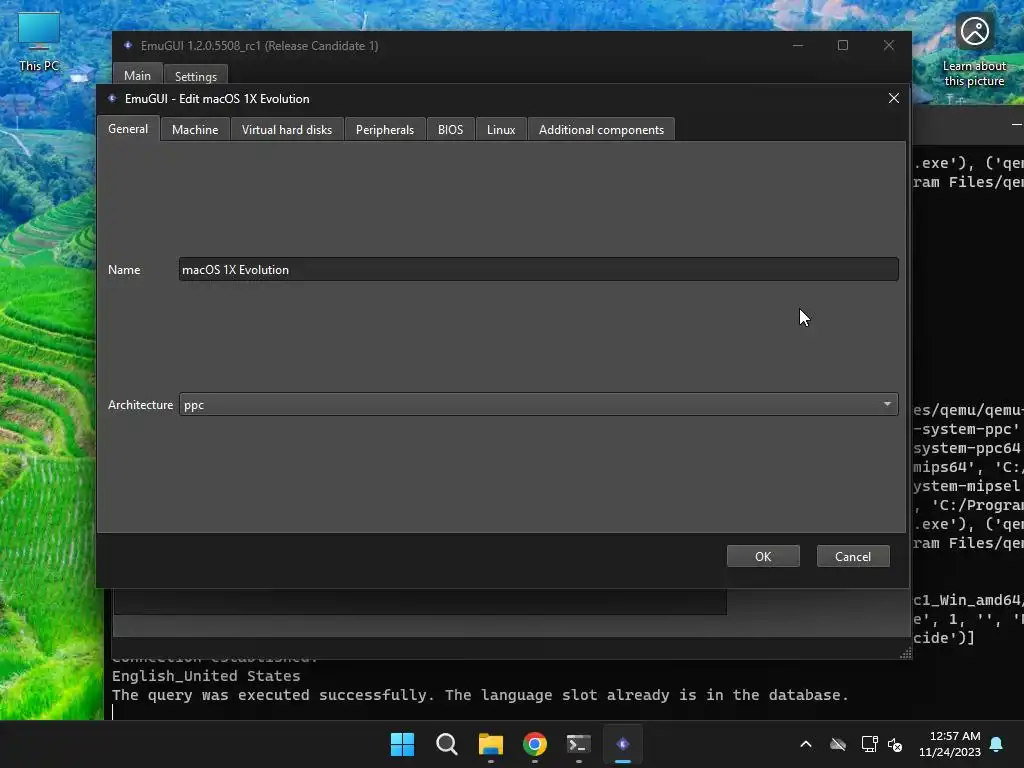
Task: Click Learn about this picture icon
Action: 974,51
